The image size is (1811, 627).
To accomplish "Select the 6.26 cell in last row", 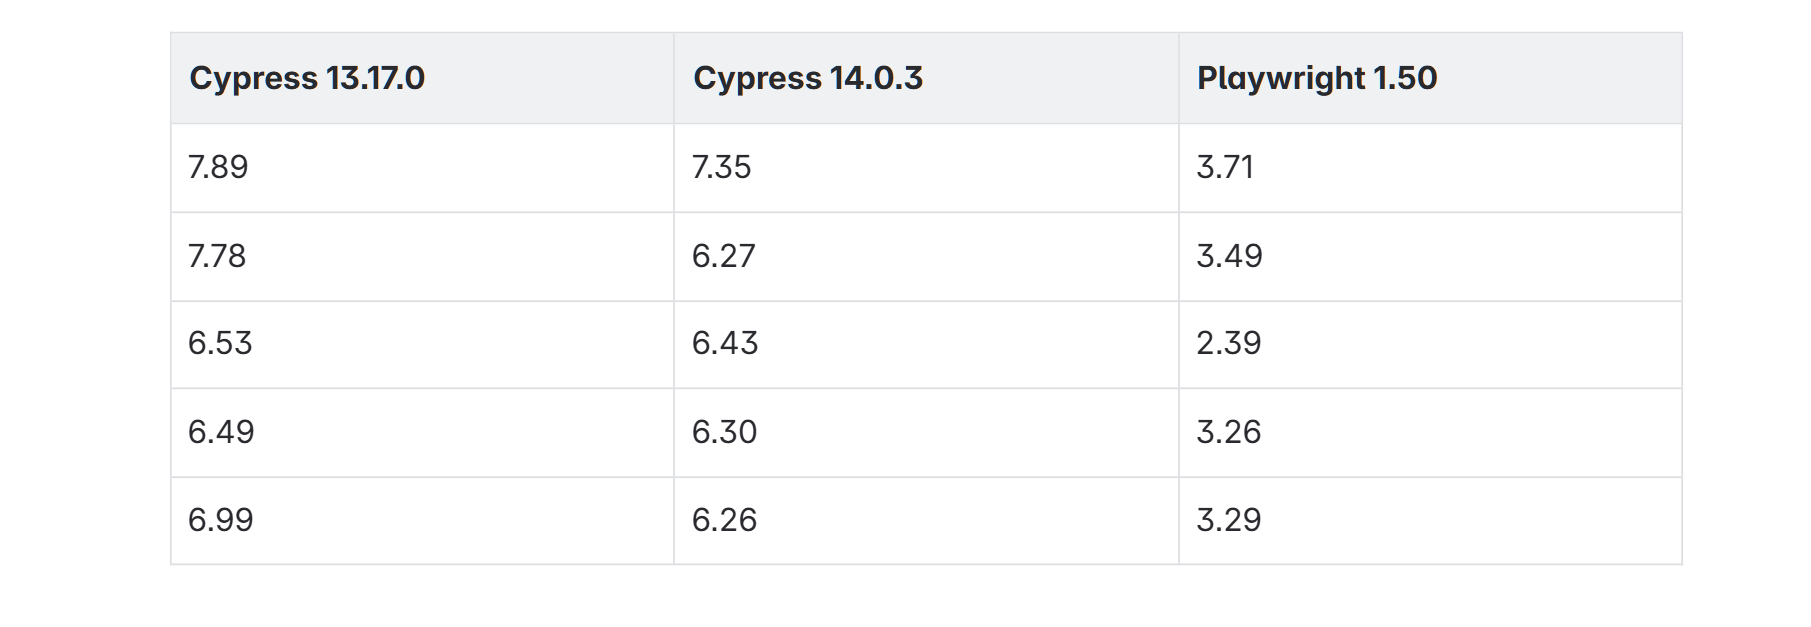I will [926, 520].
